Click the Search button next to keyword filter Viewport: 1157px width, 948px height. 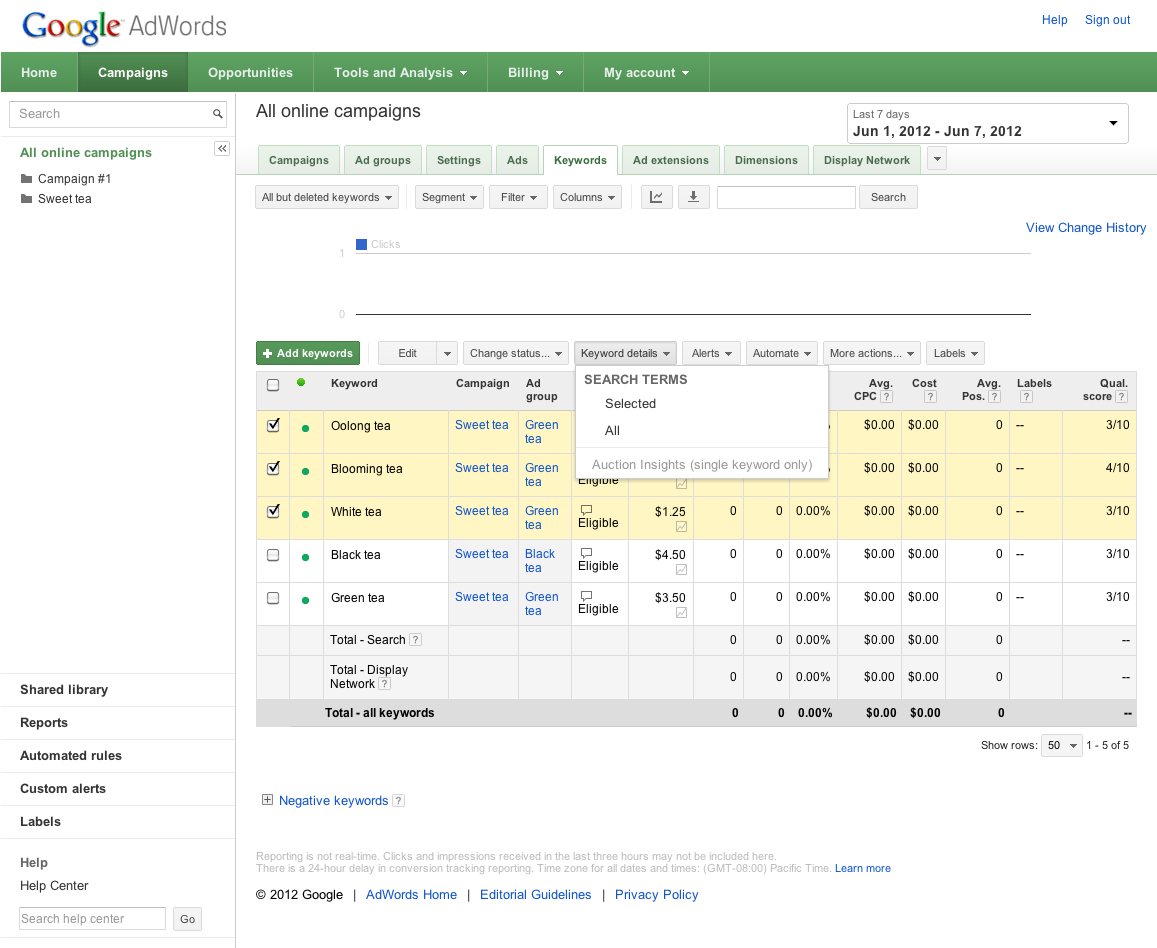(x=888, y=197)
